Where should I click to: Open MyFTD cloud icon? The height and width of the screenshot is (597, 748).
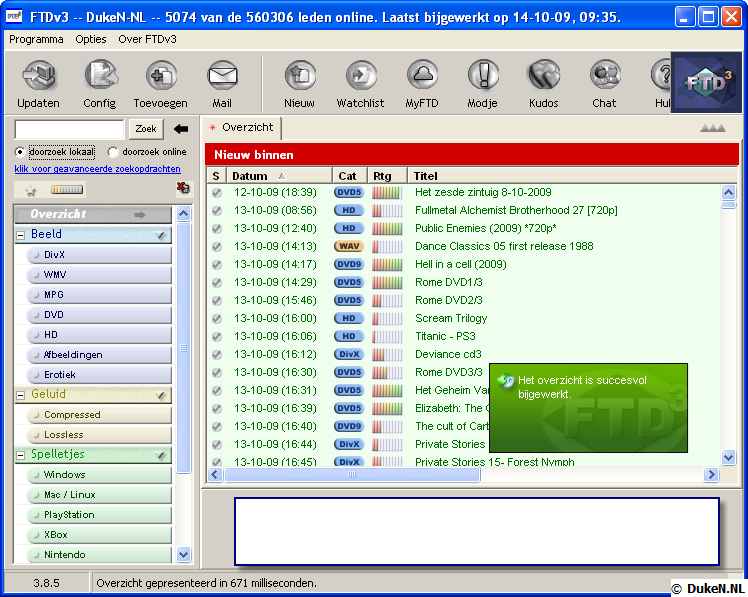point(422,76)
